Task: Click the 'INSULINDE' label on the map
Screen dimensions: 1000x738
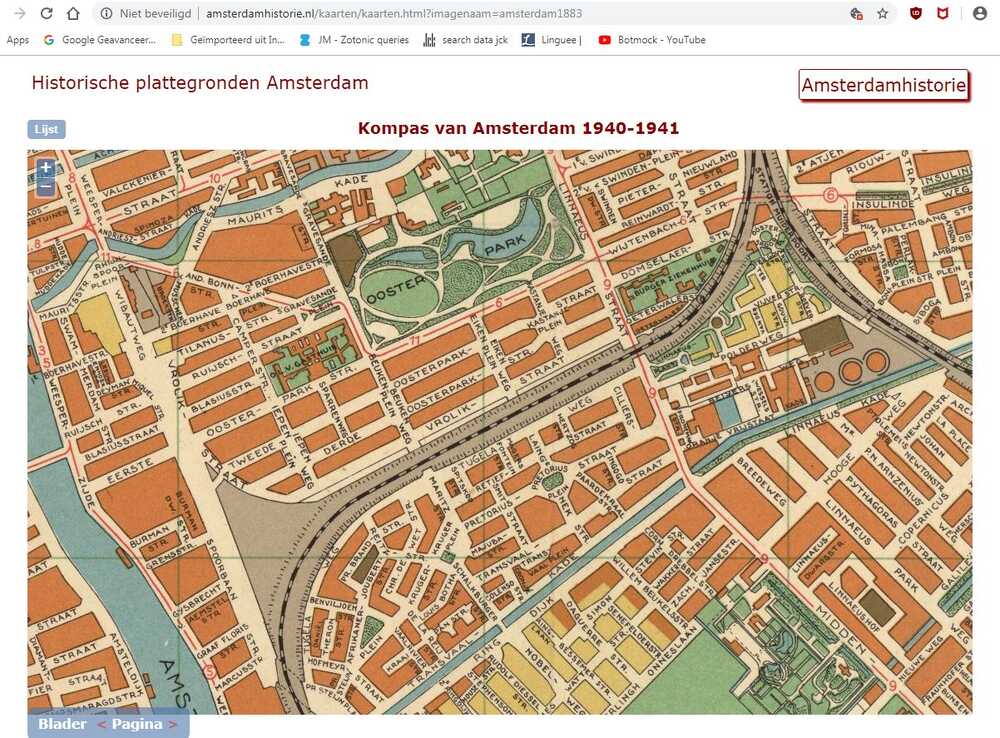Action: pos(883,204)
